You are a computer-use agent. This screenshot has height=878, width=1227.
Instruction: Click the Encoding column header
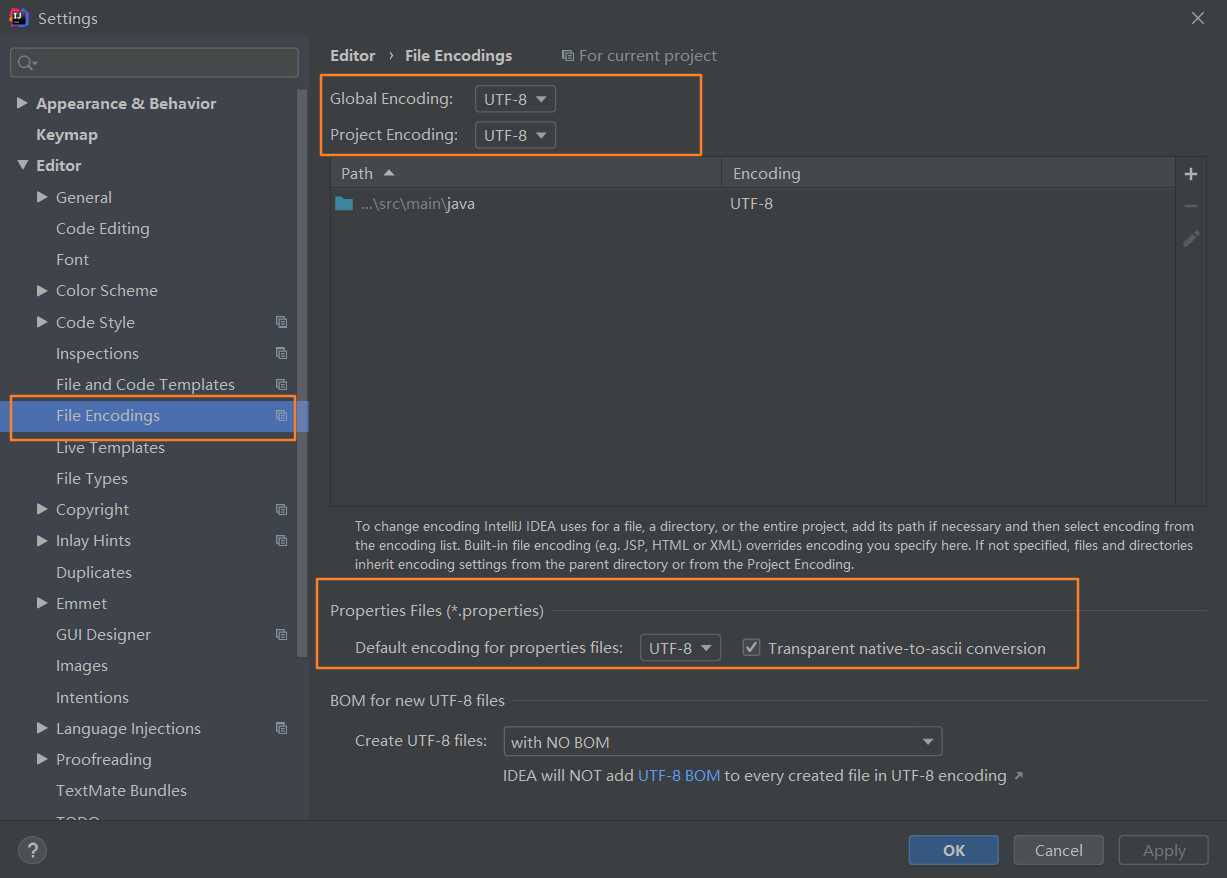pos(948,173)
